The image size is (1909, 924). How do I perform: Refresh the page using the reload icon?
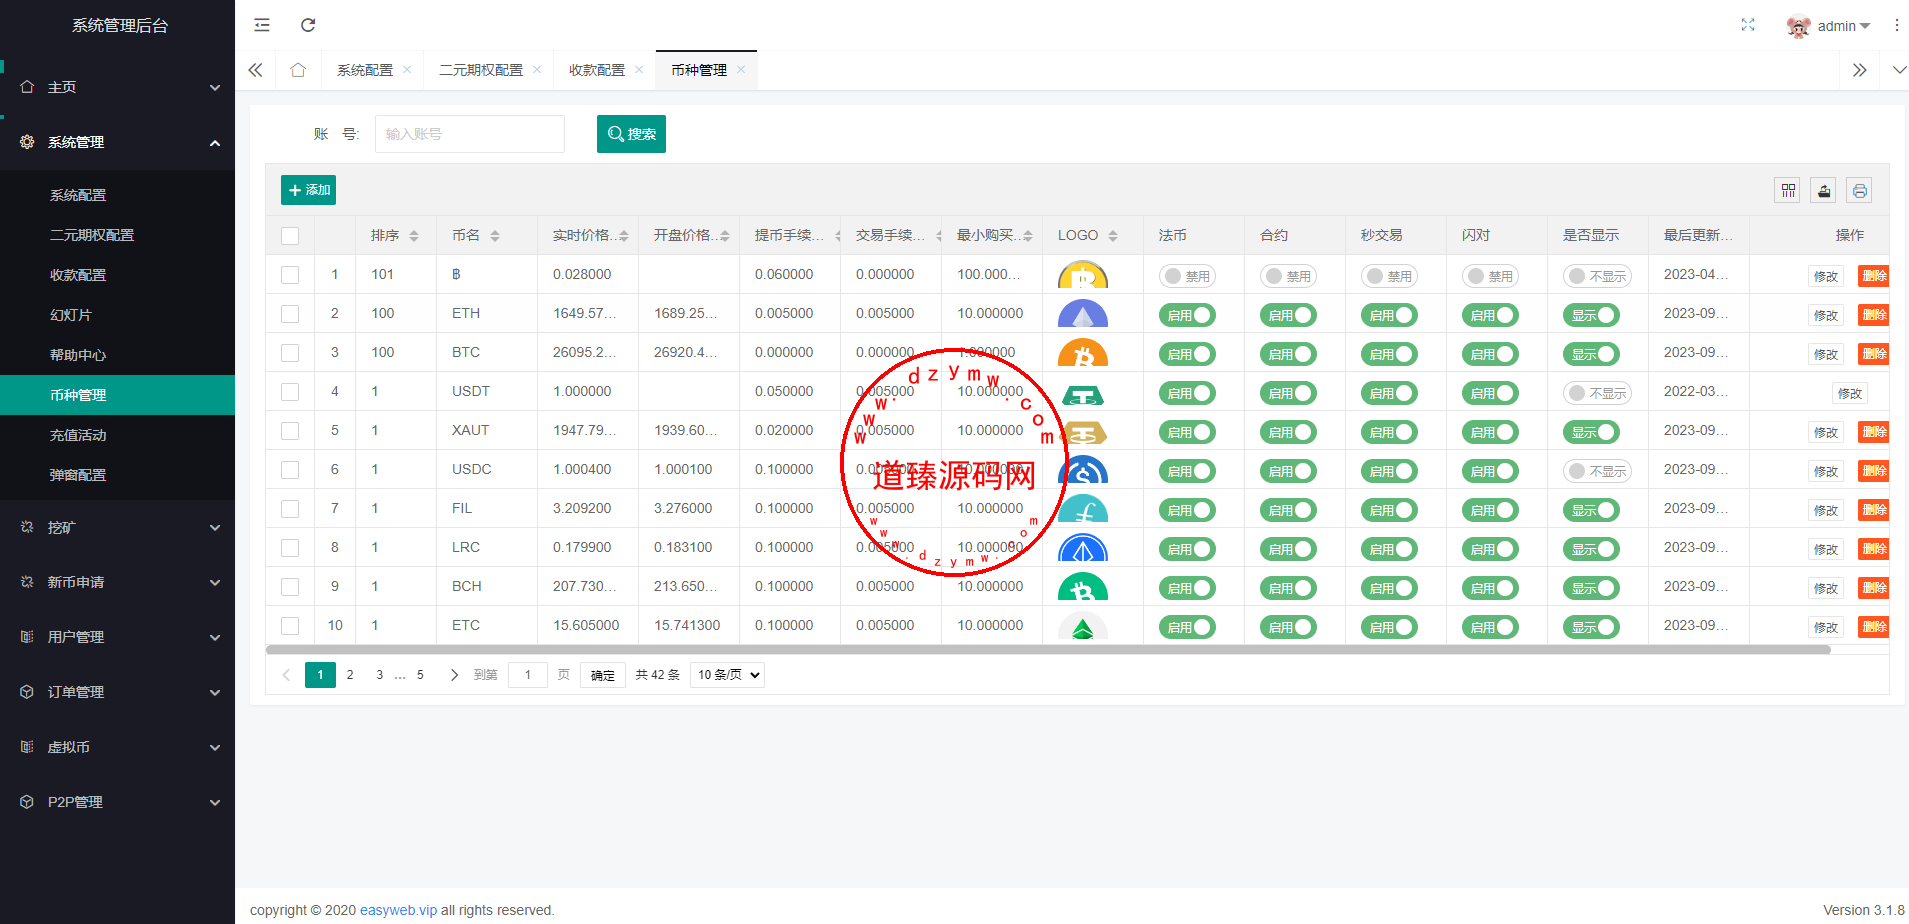[x=308, y=25]
